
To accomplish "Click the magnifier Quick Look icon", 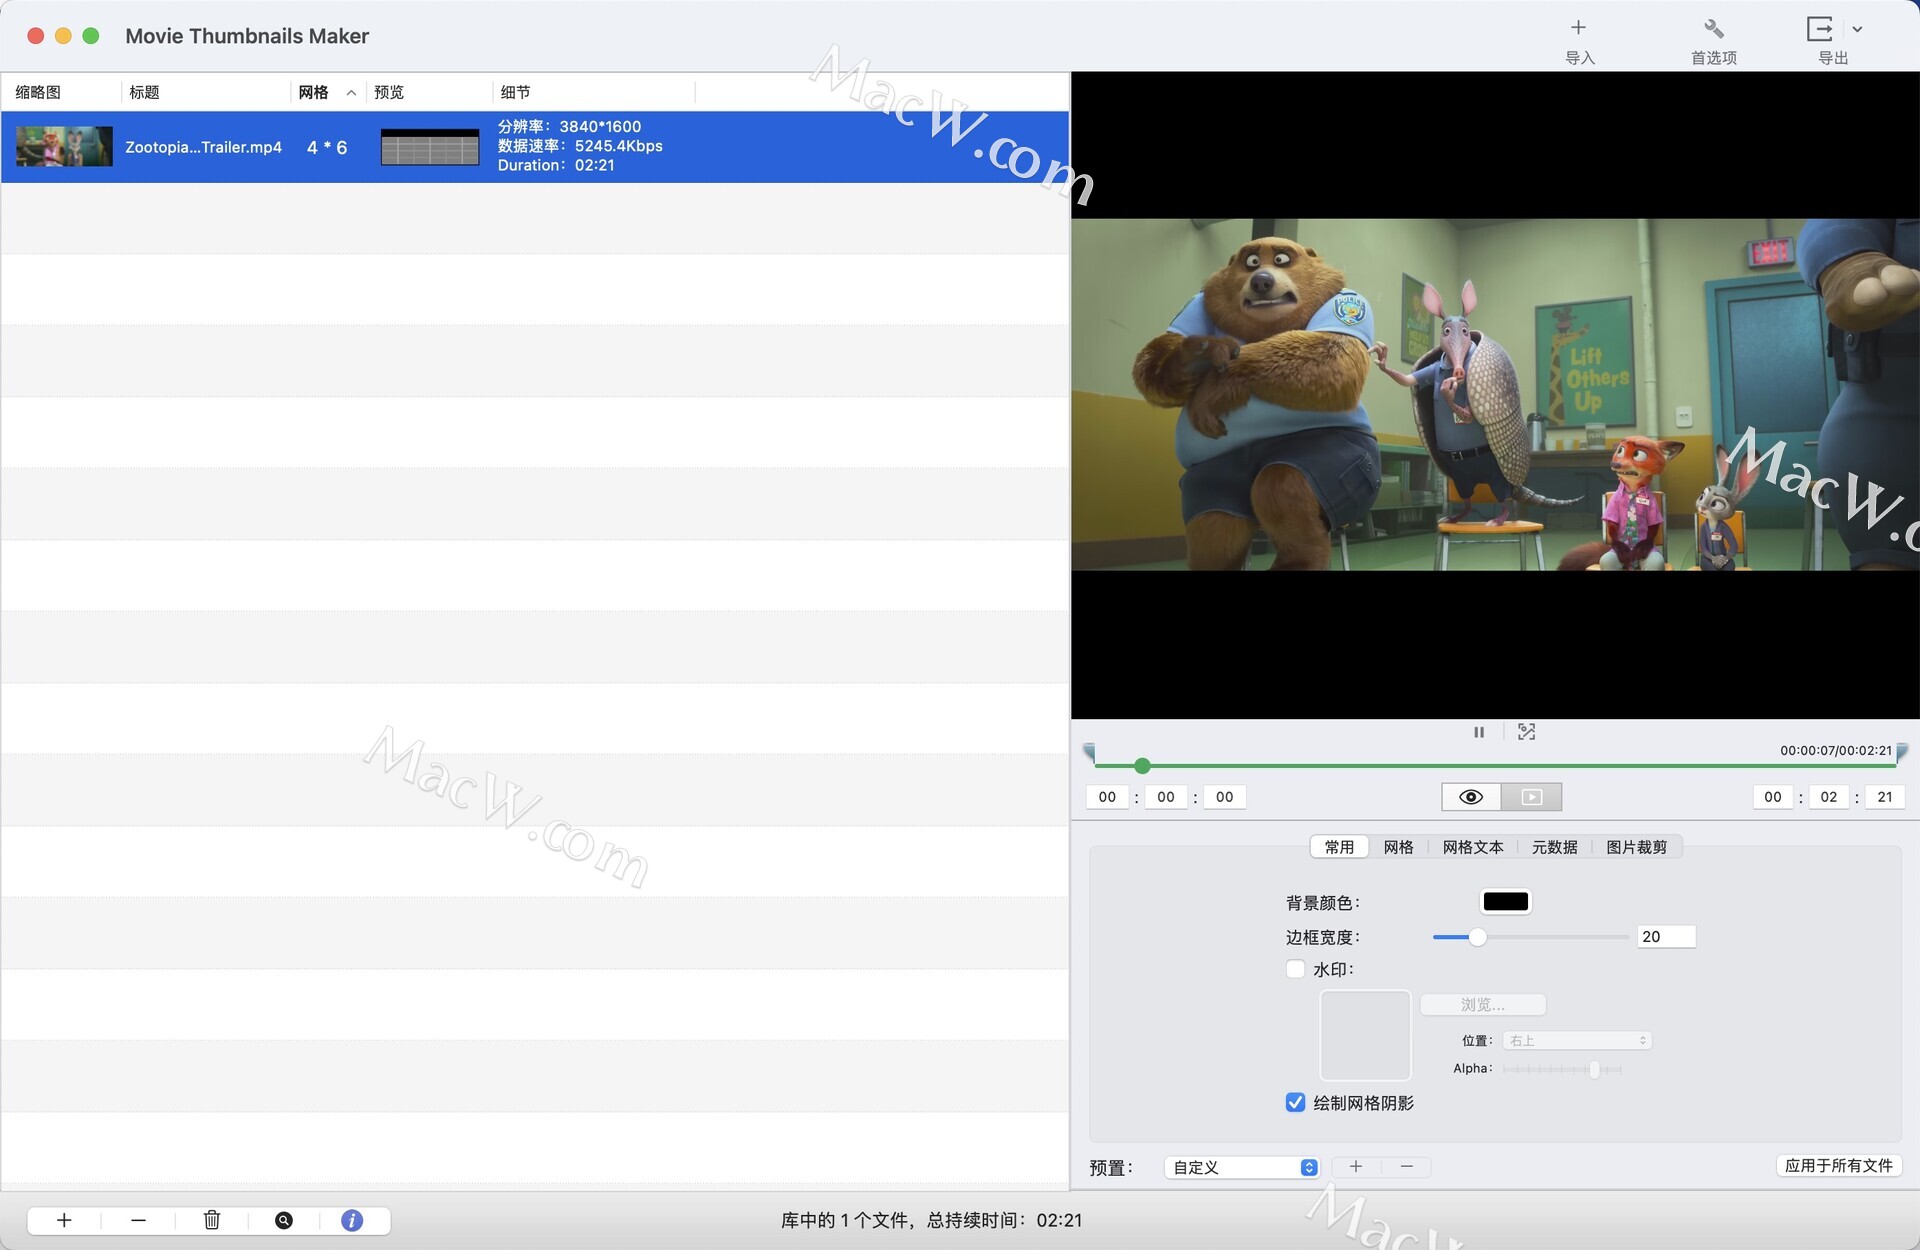I will pos(284,1220).
